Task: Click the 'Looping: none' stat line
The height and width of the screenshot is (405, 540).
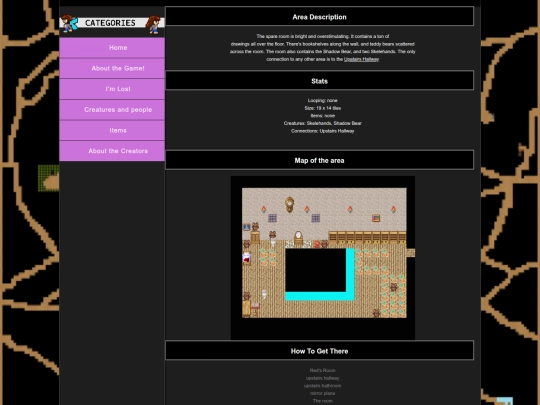Action: click(x=322, y=101)
